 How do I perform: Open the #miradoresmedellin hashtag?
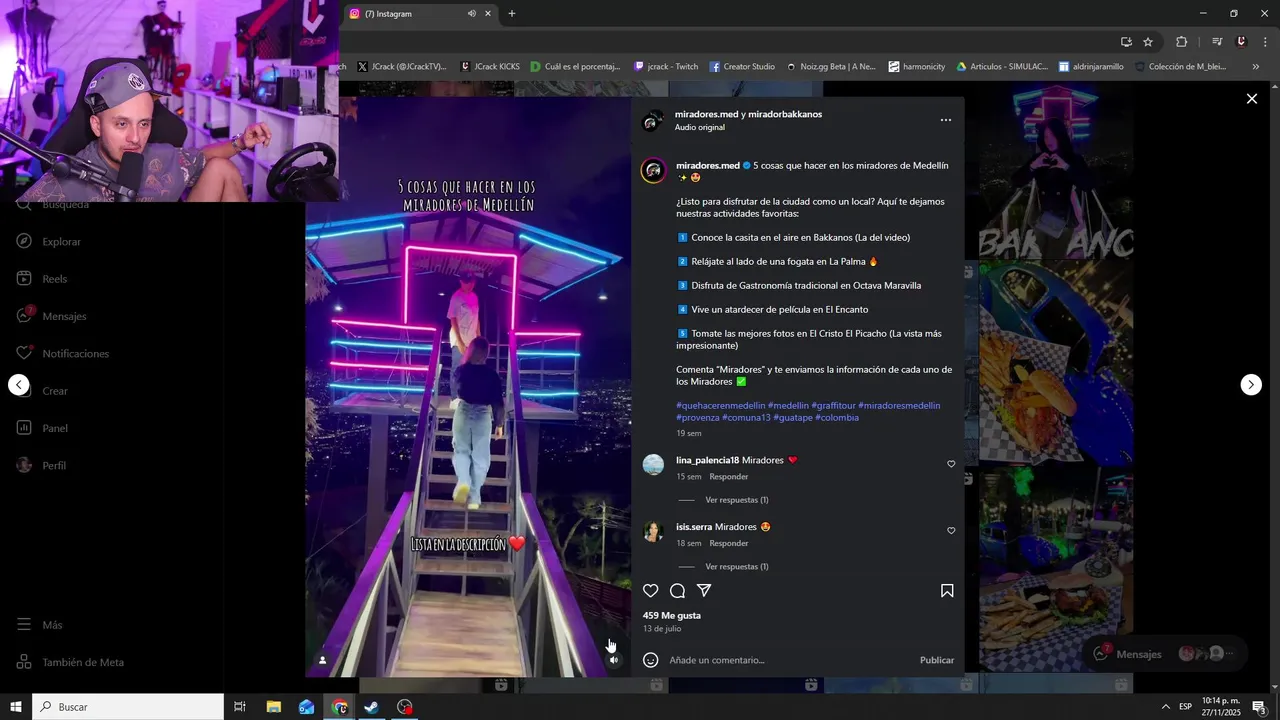pos(899,406)
